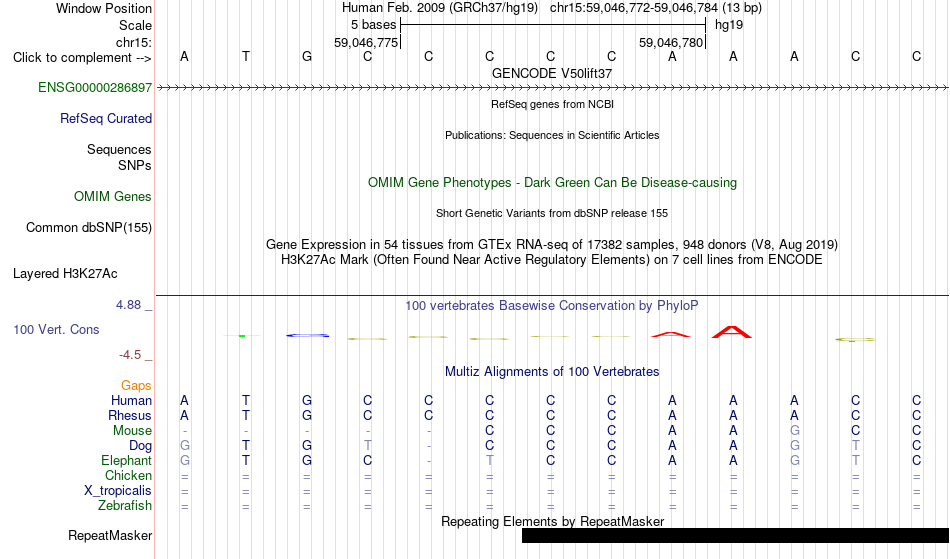
Task: Click the Dog species label
Action: coord(140,446)
